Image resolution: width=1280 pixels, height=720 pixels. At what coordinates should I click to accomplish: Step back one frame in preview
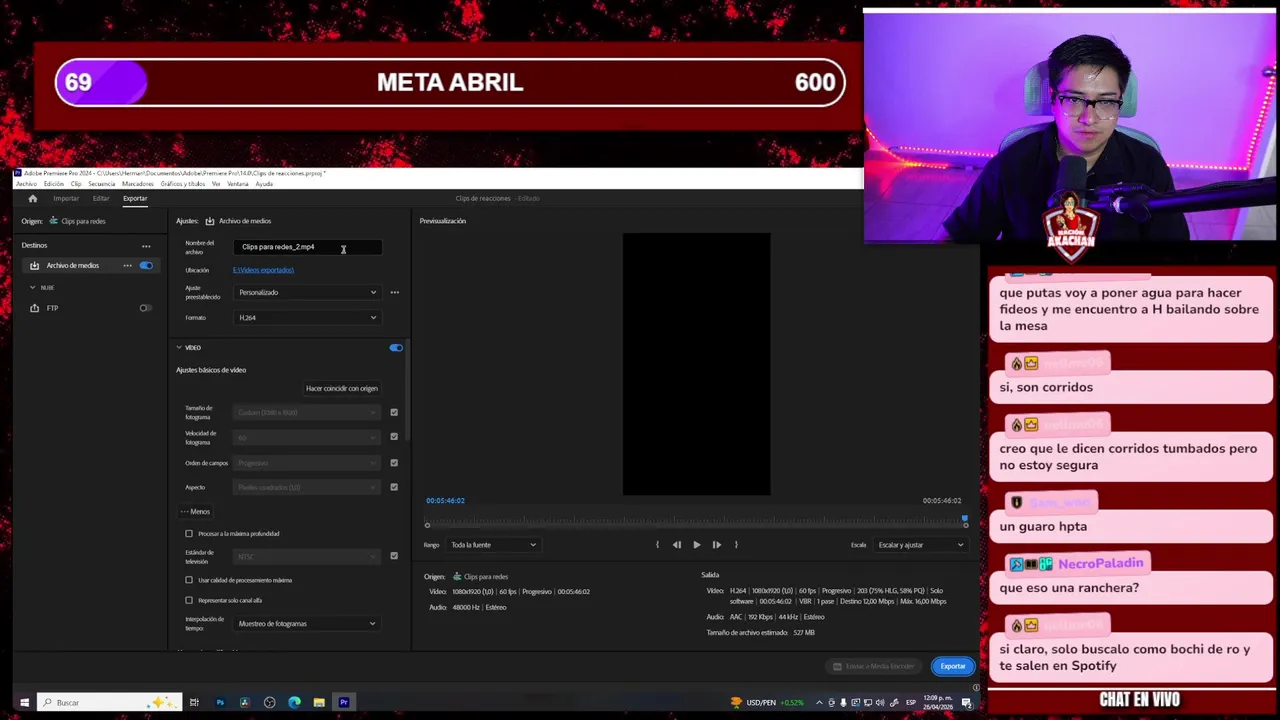tap(677, 545)
